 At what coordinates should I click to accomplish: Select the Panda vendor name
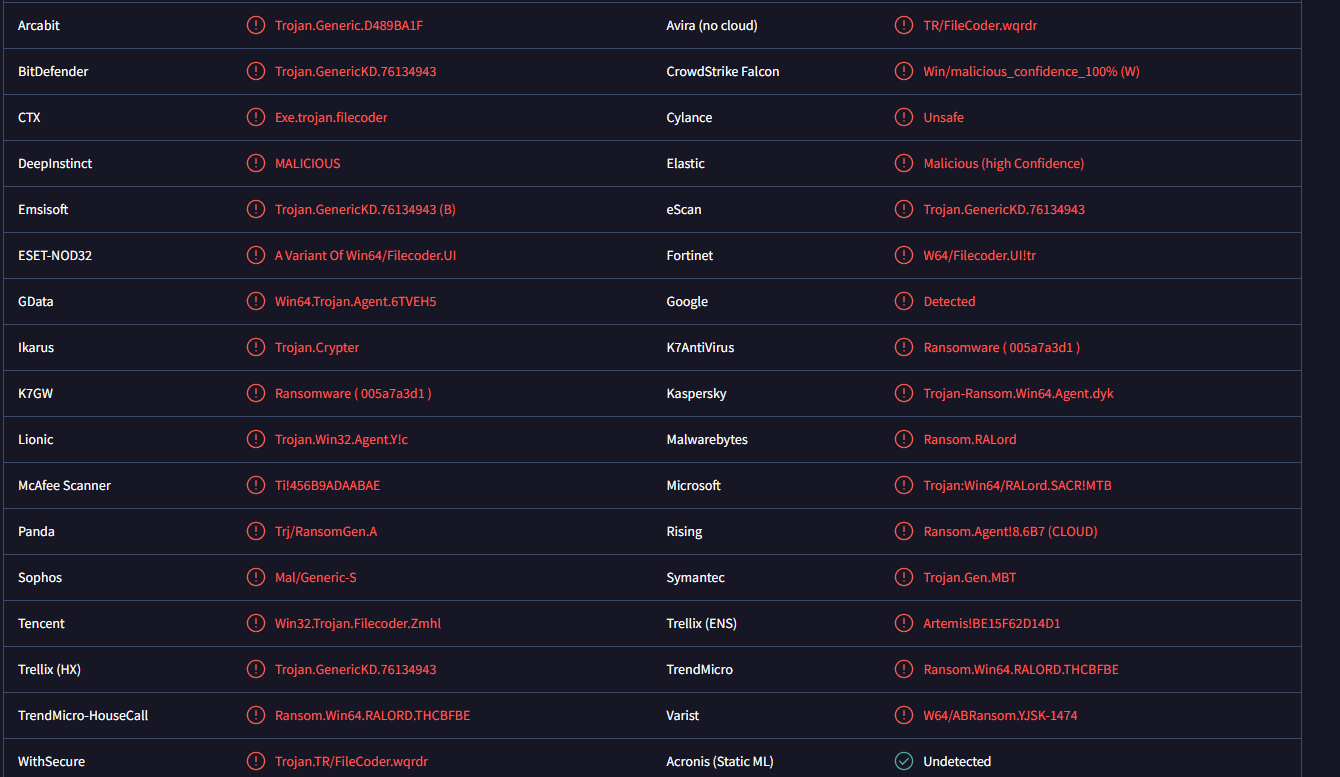[36, 531]
